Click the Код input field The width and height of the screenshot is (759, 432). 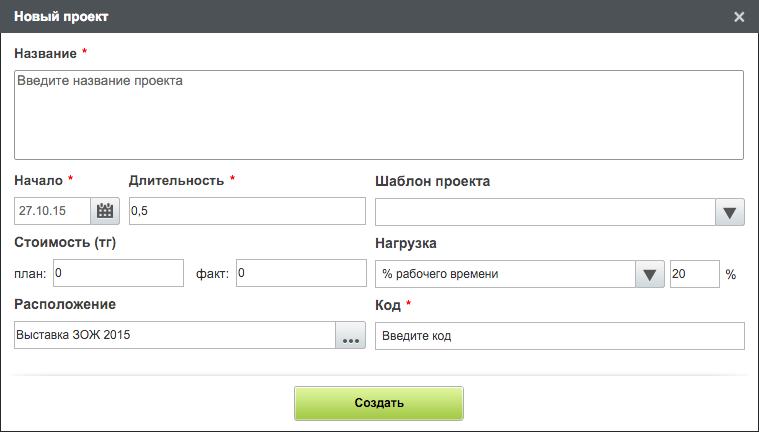(x=560, y=336)
